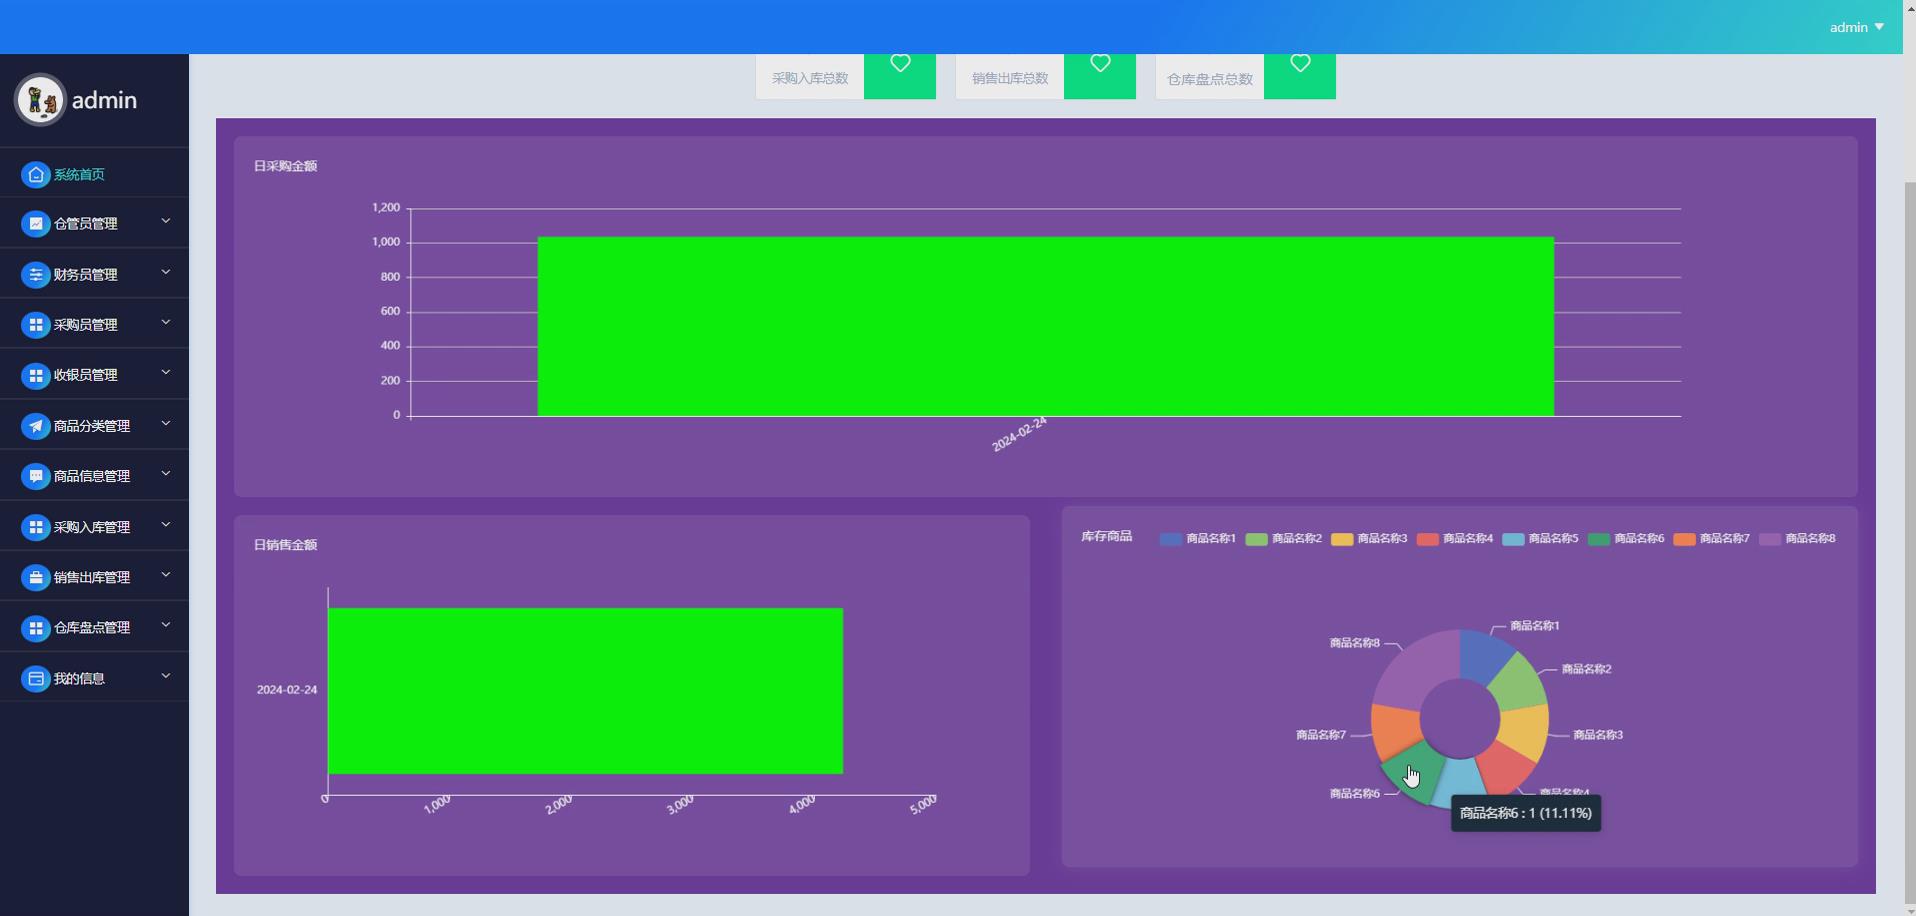Screen dimensions: 1916x916
Task: Expand the 商品分类管理 submenu chevron
Action: [x=166, y=423]
